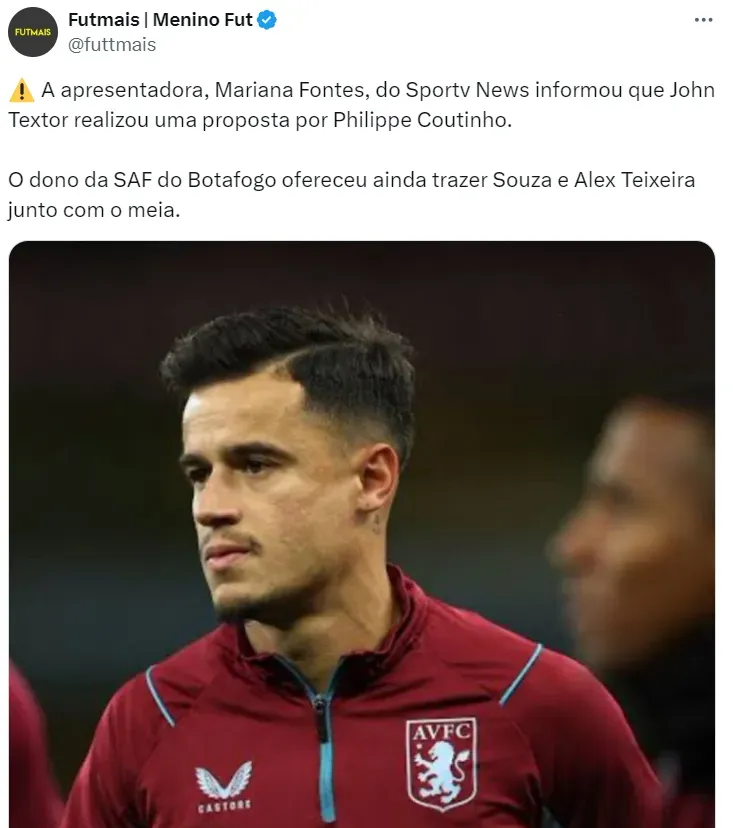Open the Futmais | Menino Fut profile name

coord(160,20)
